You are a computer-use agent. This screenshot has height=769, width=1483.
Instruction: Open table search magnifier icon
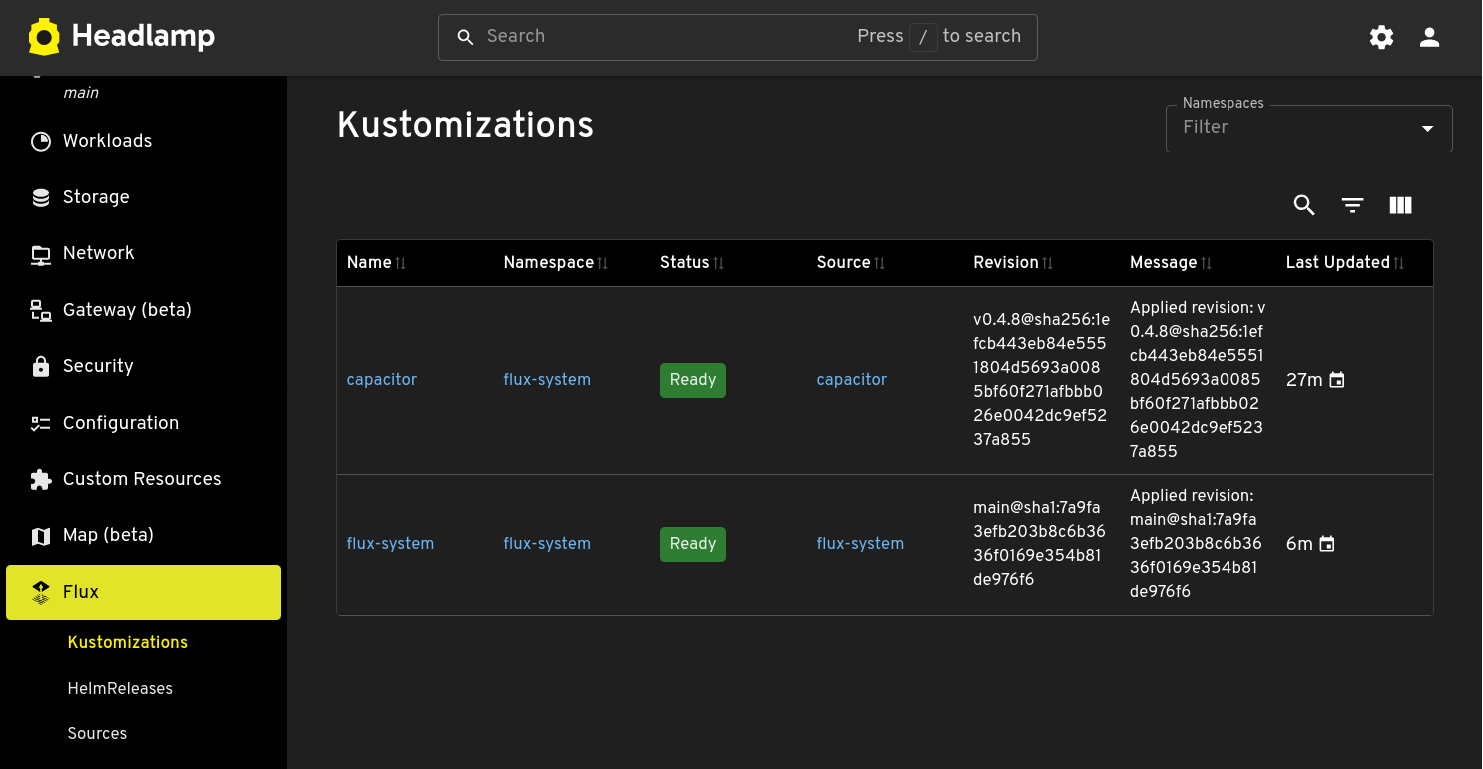[x=1303, y=205]
